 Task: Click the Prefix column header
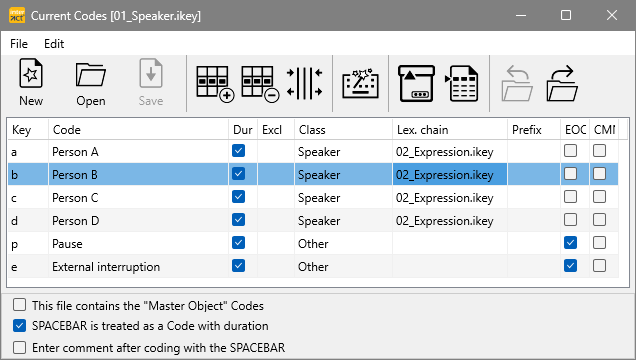point(534,130)
